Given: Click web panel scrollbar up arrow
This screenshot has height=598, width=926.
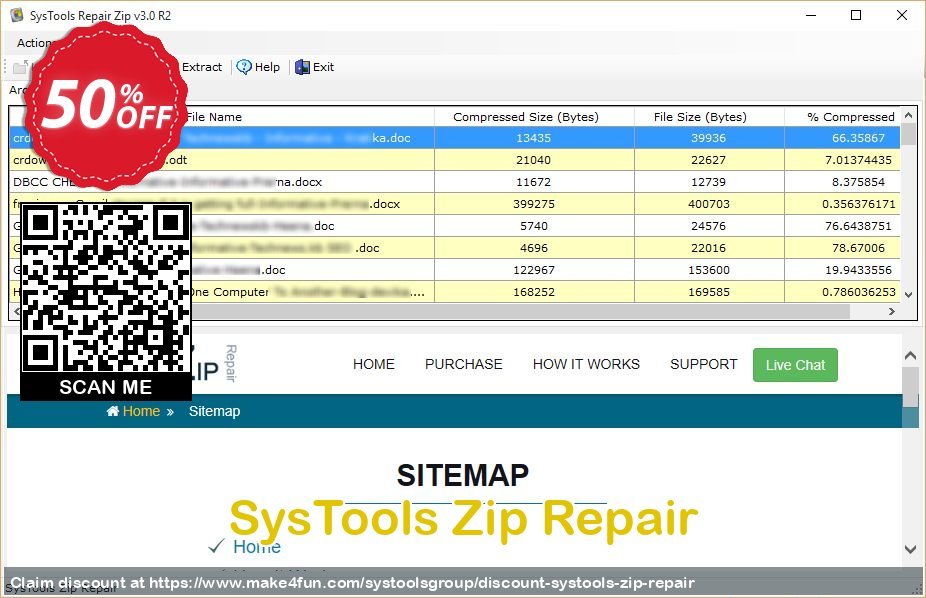Looking at the screenshot, I should click(x=910, y=355).
